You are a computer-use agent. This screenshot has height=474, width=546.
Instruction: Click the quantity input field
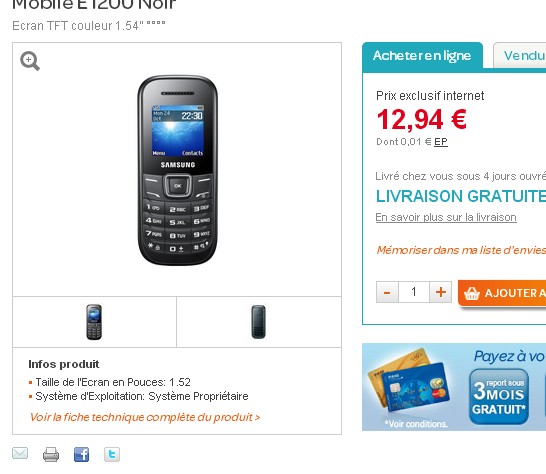click(x=414, y=292)
